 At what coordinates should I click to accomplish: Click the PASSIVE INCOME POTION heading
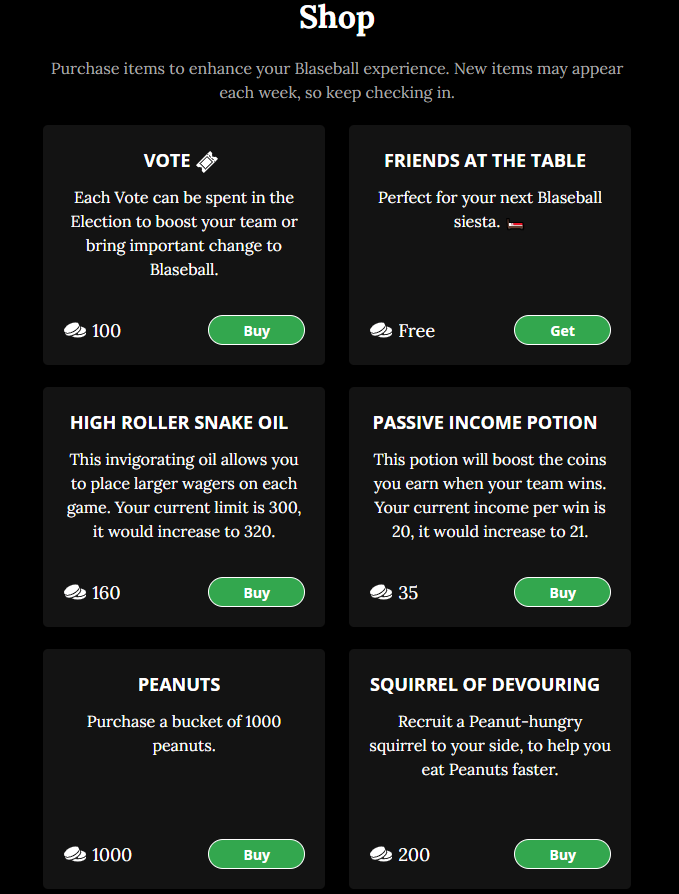[485, 422]
